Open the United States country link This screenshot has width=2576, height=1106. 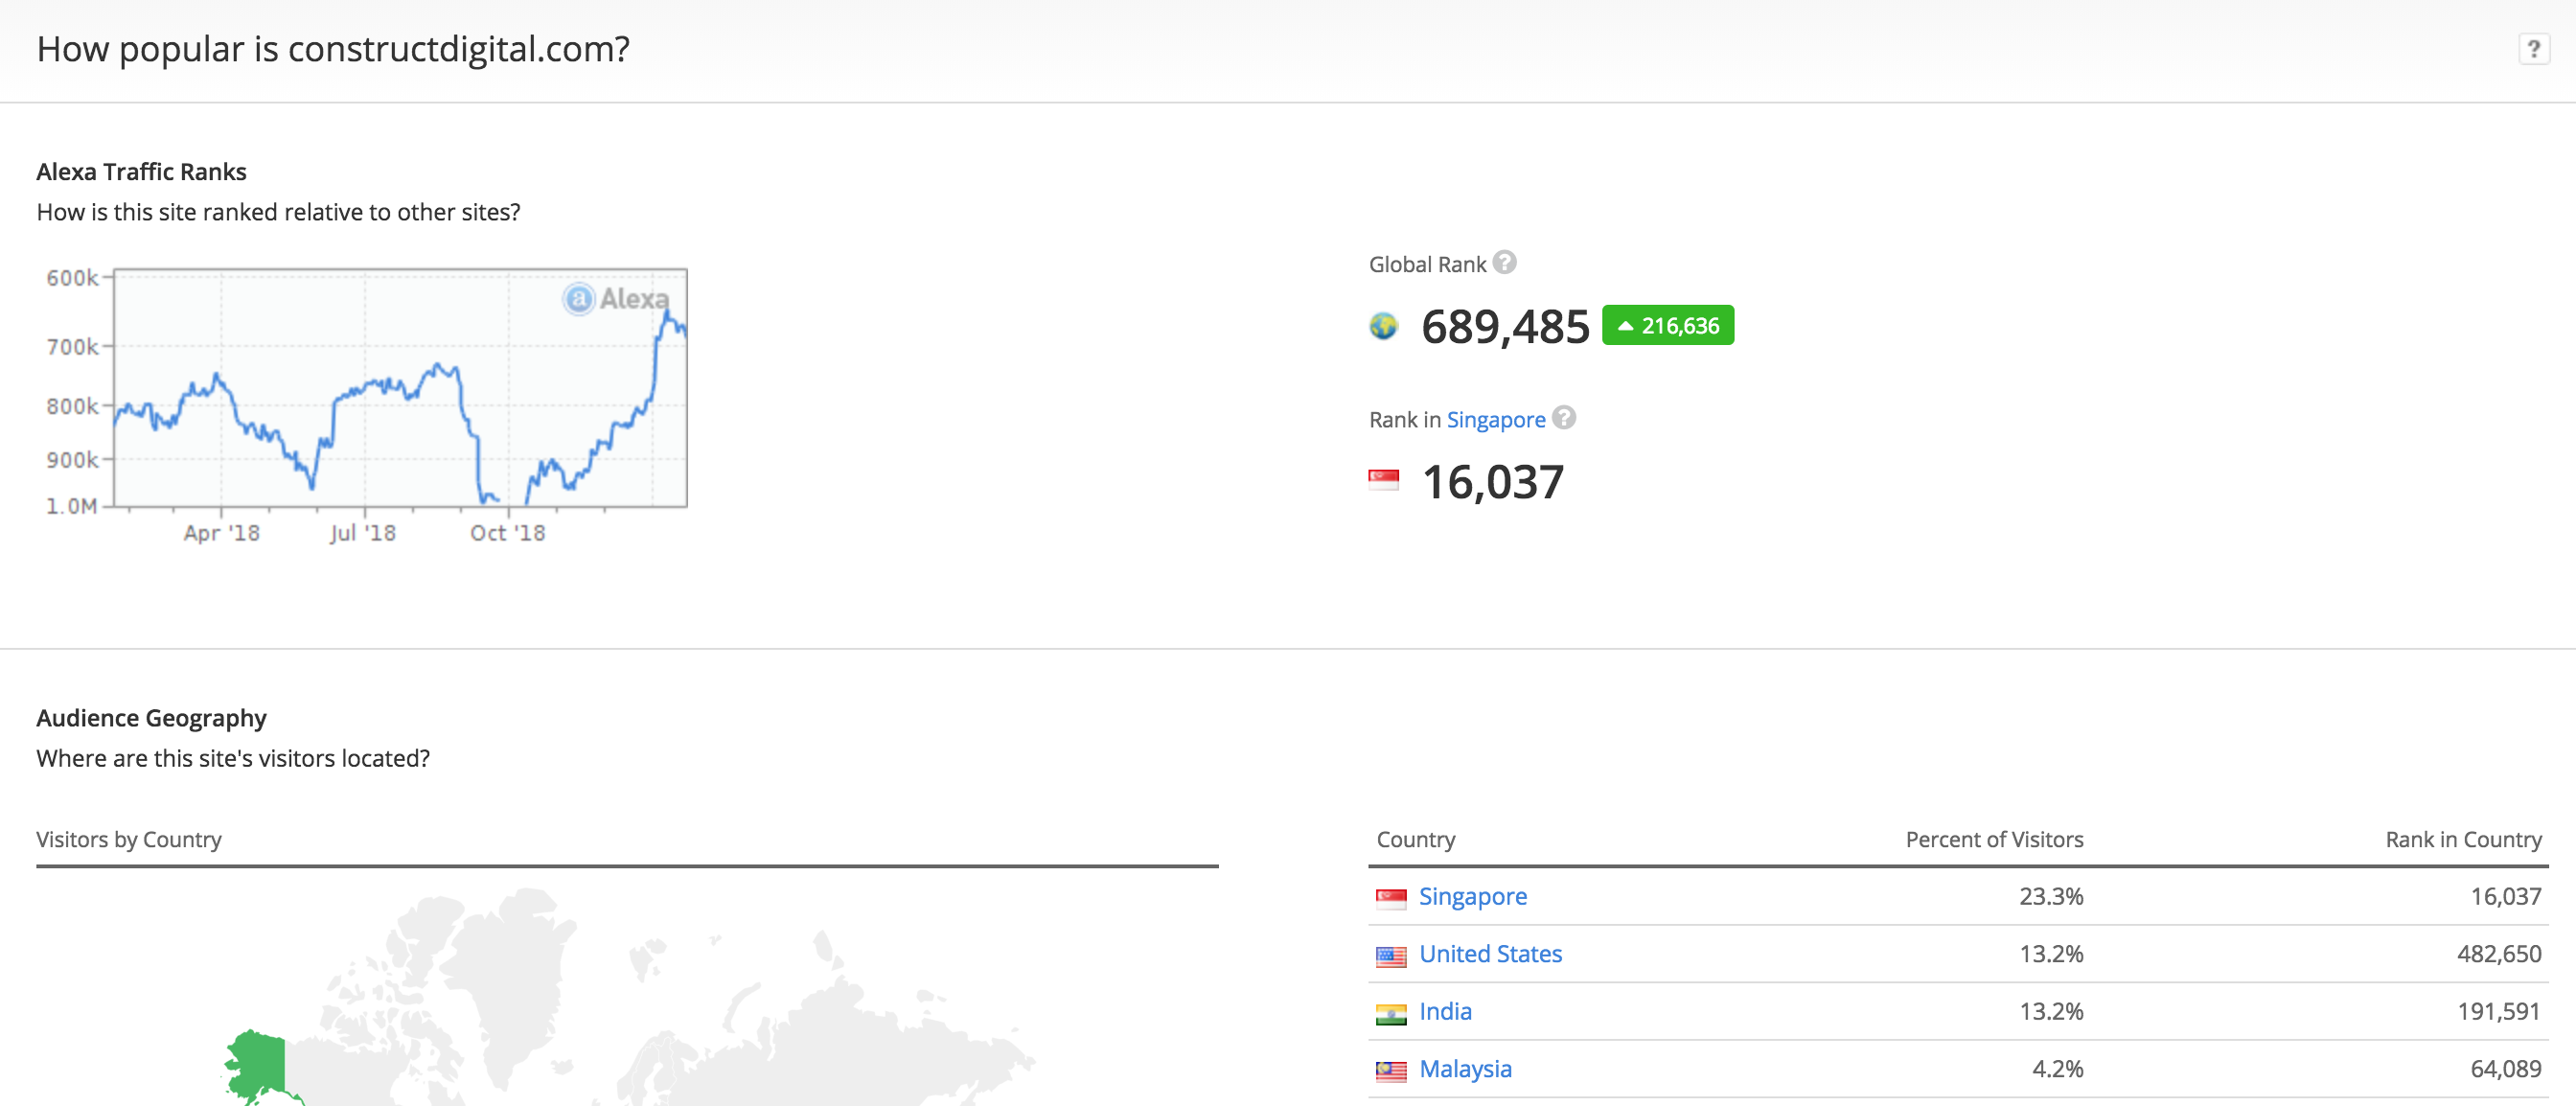tap(1490, 954)
